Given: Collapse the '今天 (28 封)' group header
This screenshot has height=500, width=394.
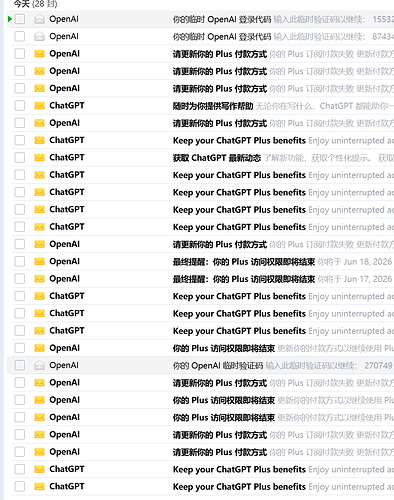Looking at the screenshot, I should click(35, 4).
